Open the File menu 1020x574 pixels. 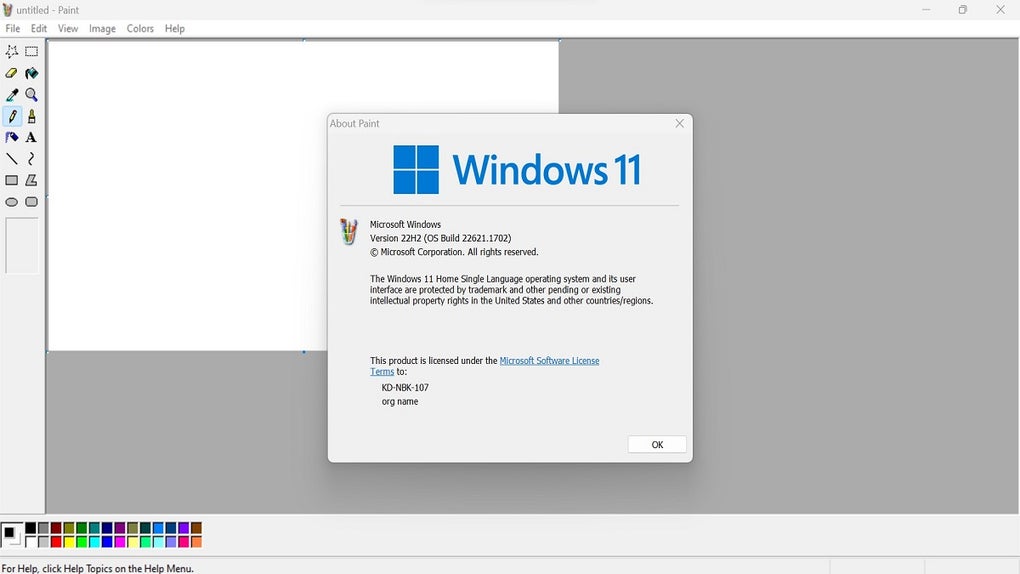(x=12, y=29)
